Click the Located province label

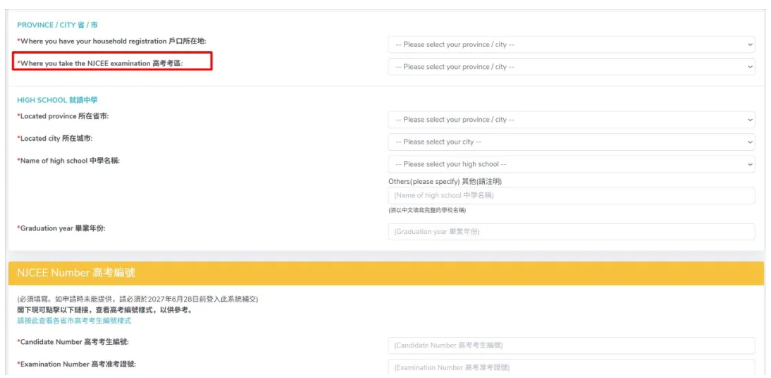pos(63,116)
